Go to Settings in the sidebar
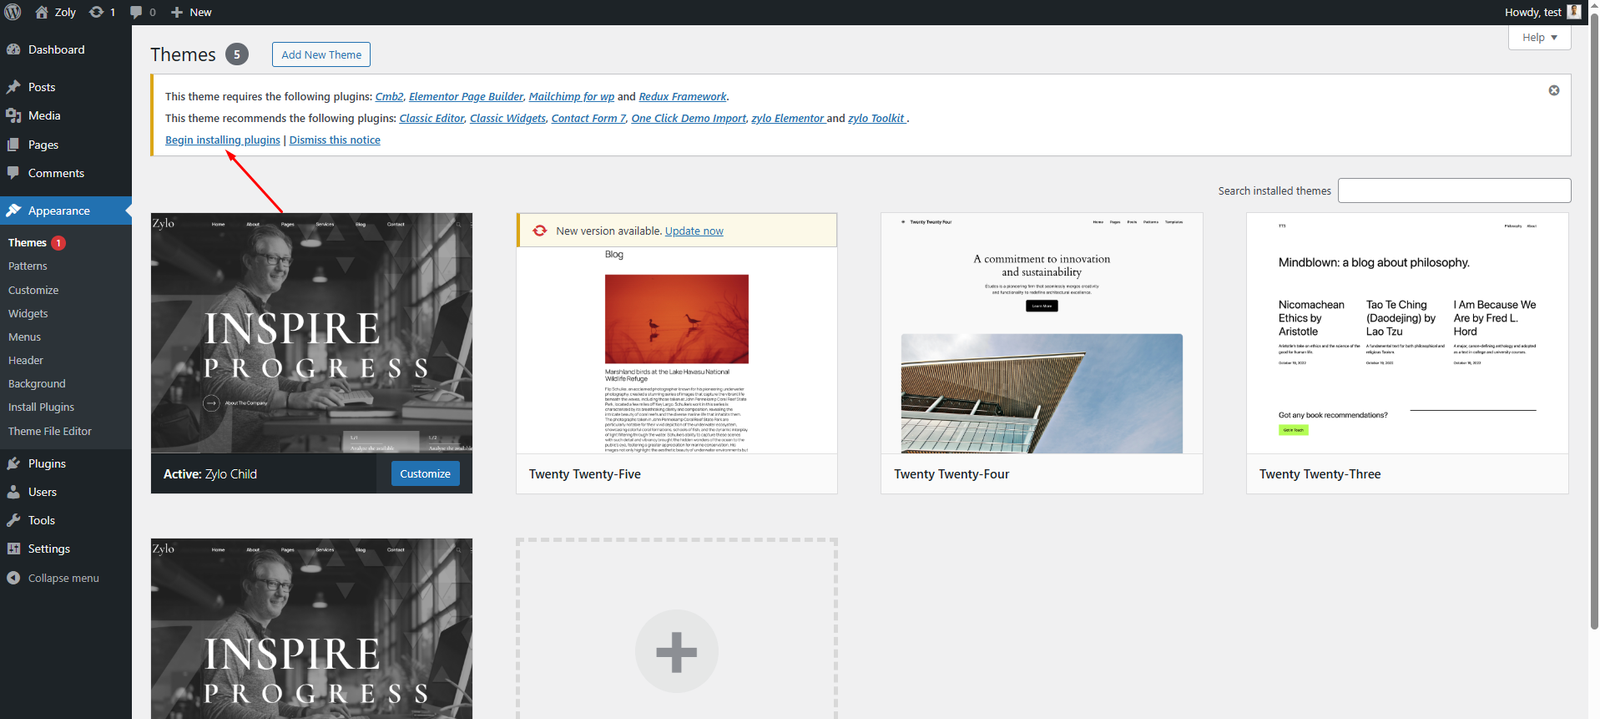 coord(48,549)
